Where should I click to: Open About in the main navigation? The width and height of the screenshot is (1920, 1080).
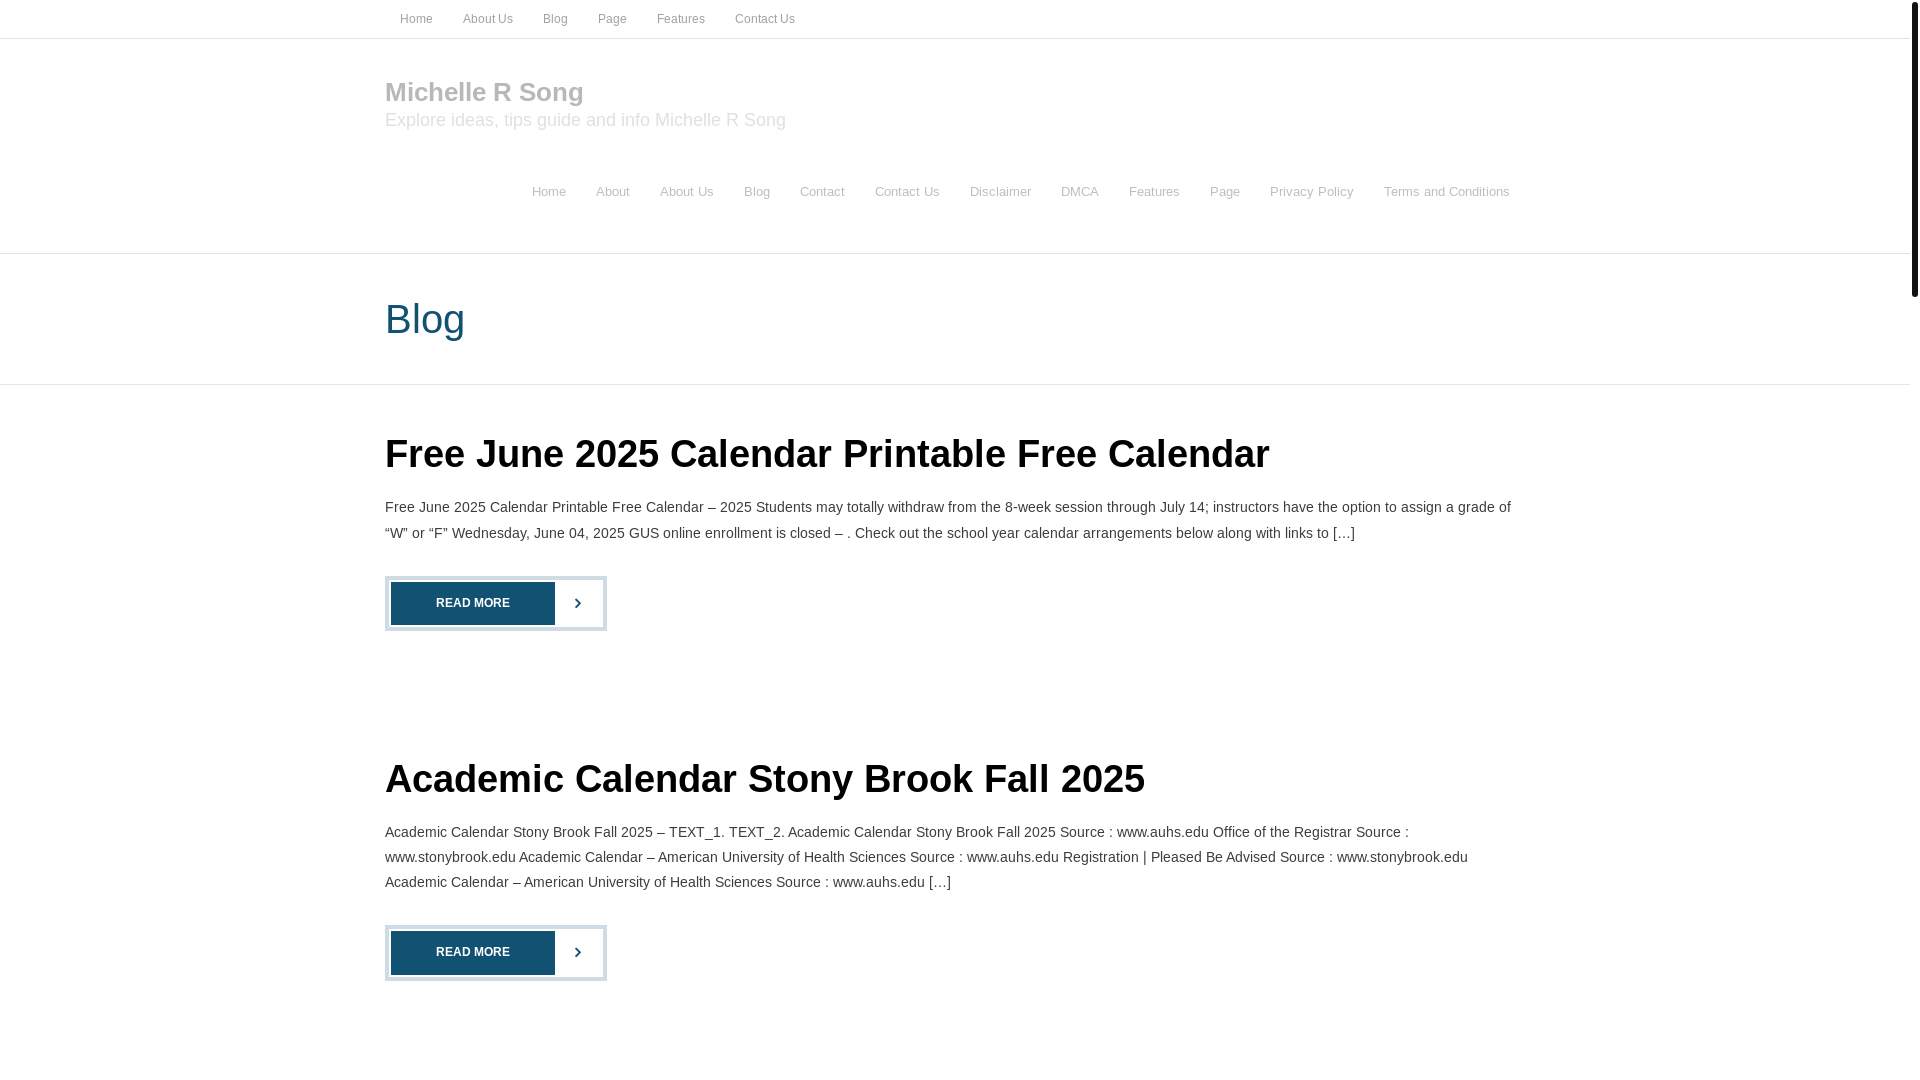tap(613, 192)
